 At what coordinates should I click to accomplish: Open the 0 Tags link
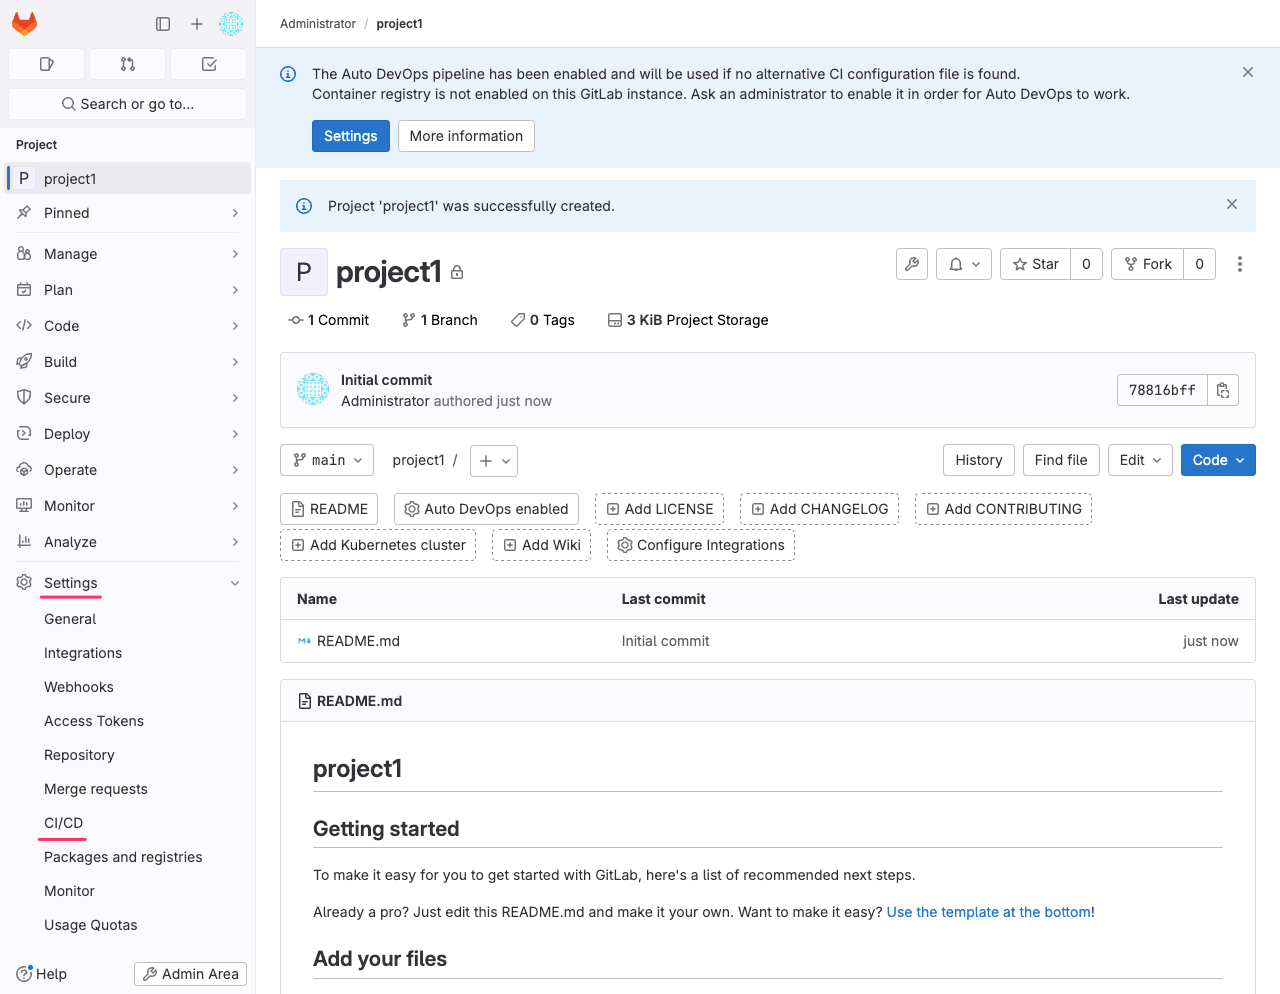click(543, 320)
